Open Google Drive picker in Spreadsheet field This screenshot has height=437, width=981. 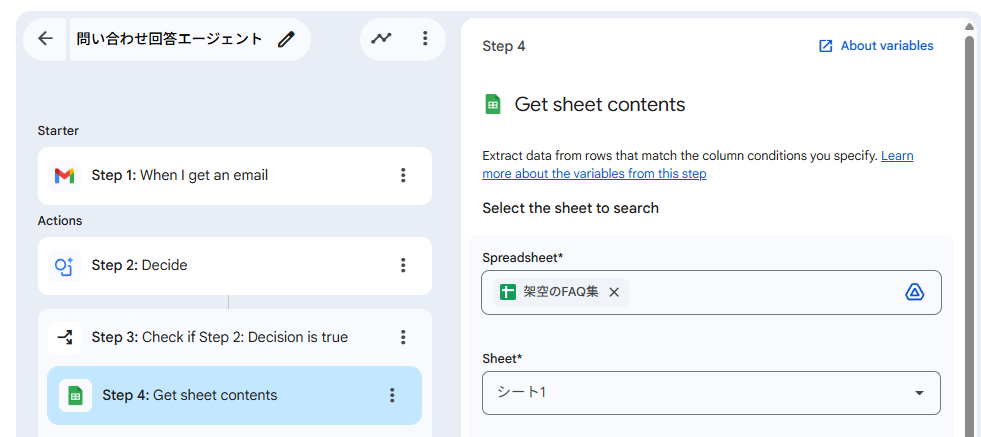pos(914,292)
